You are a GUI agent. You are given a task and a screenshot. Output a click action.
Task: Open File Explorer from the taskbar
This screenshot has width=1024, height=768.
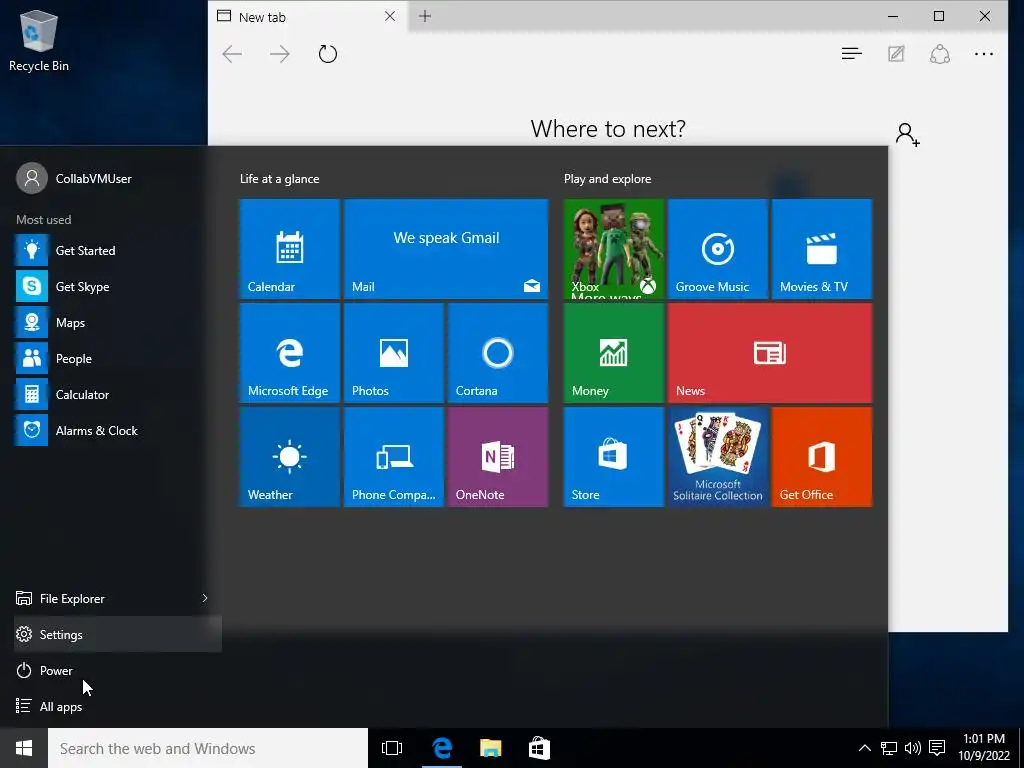[490, 748]
